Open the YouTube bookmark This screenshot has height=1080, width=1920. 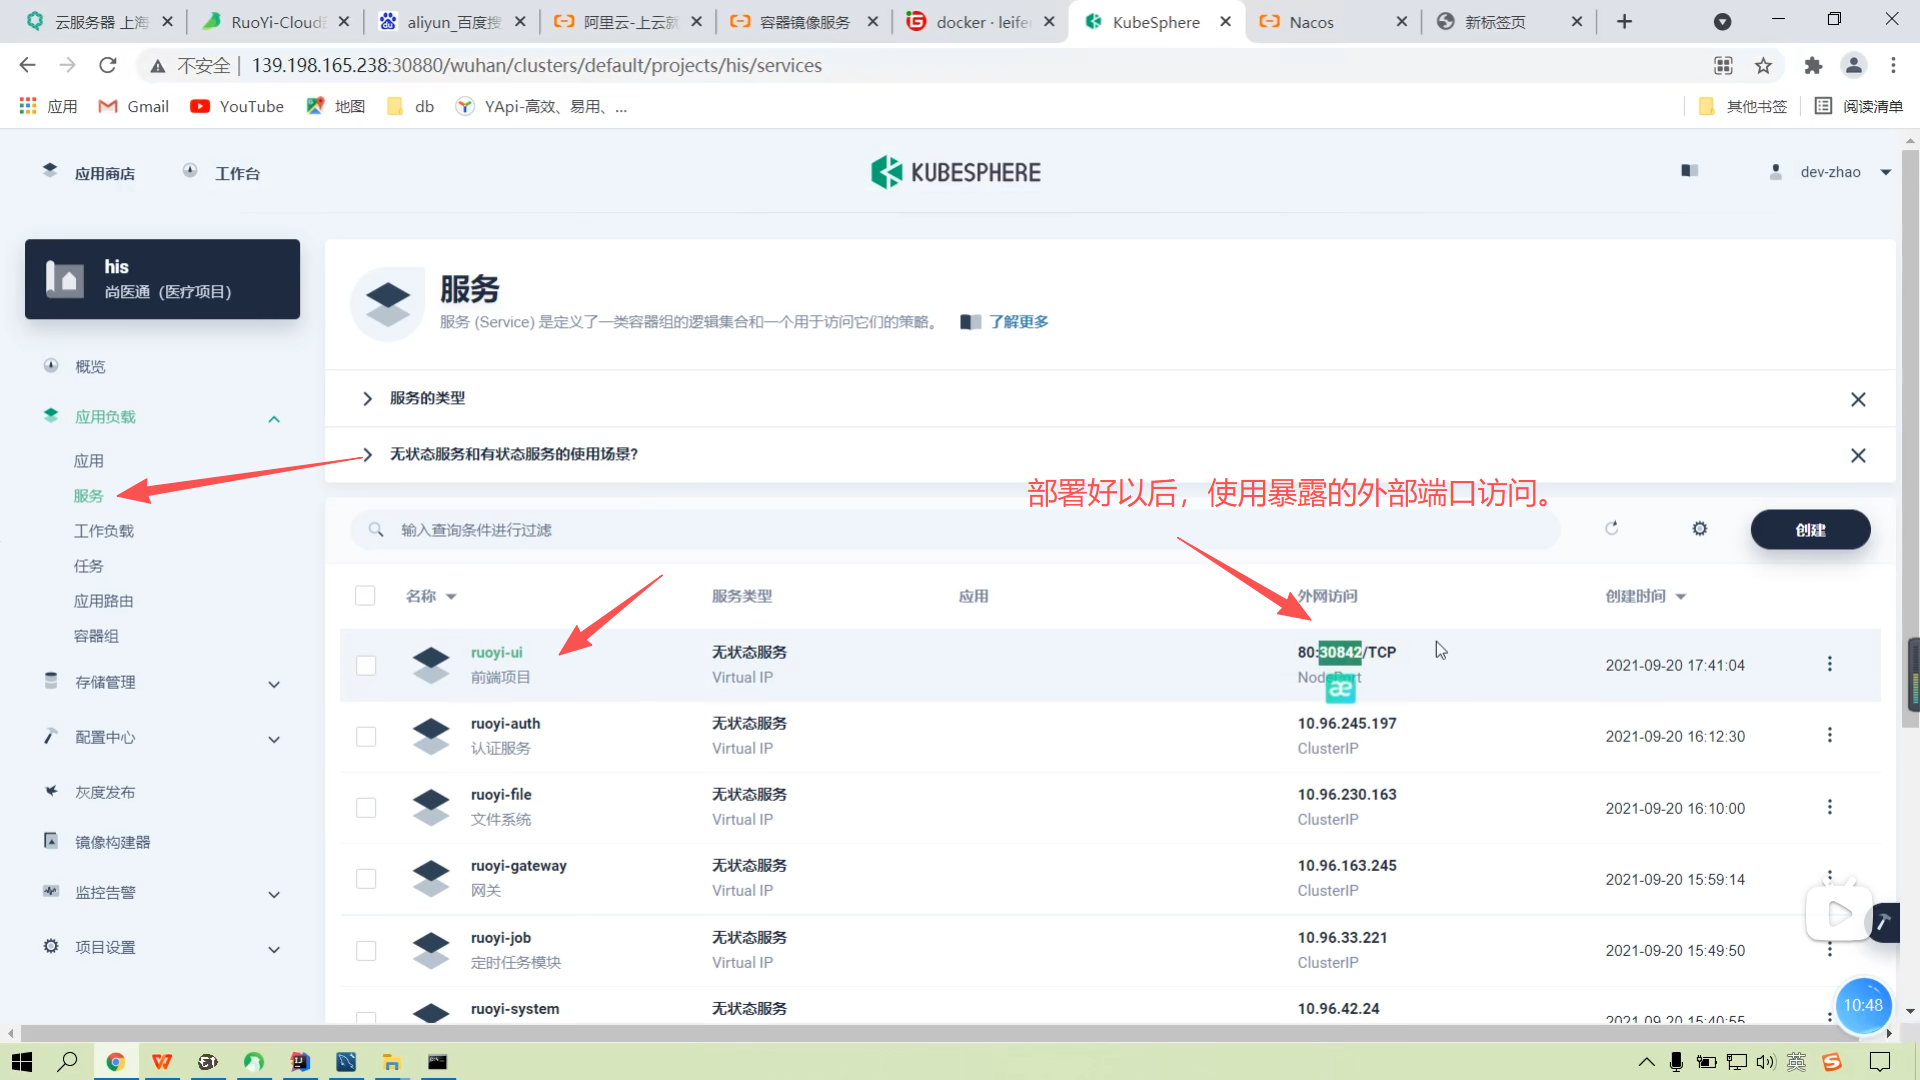coord(238,107)
